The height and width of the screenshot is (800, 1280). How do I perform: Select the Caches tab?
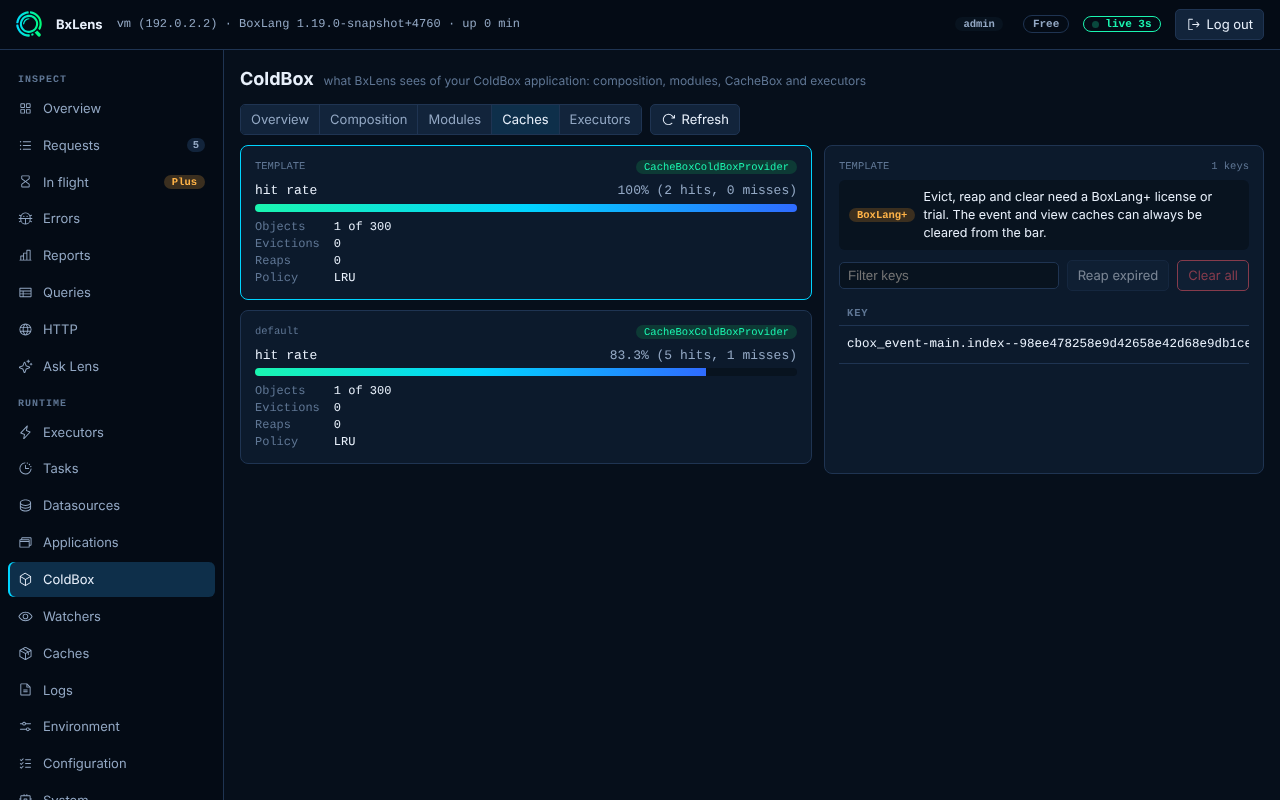coord(525,119)
